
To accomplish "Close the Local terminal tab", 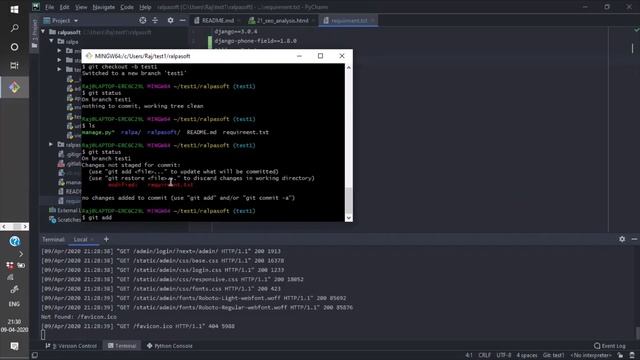I will pos(93,239).
